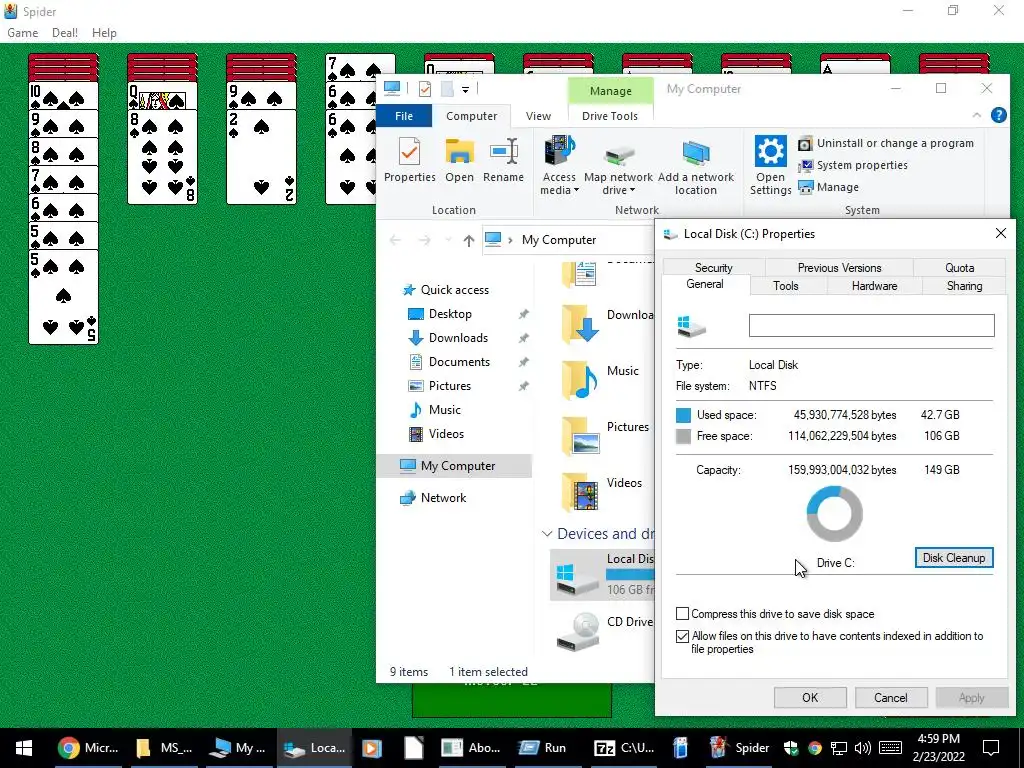1024x768 pixels.
Task: Open the notification center icon
Action: (x=991, y=748)
